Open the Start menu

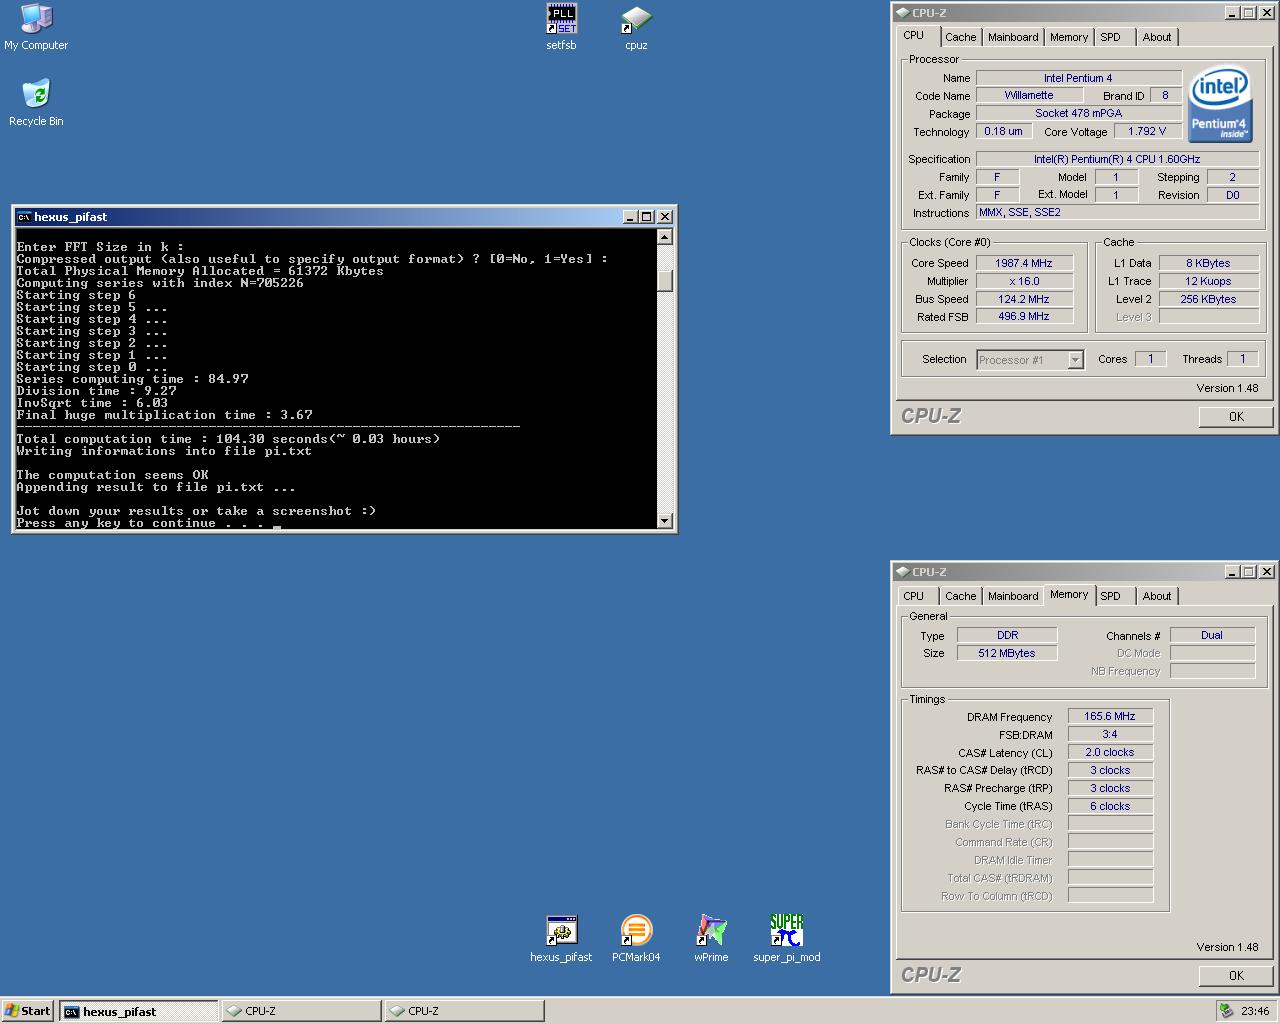[x=28, y=1011]
